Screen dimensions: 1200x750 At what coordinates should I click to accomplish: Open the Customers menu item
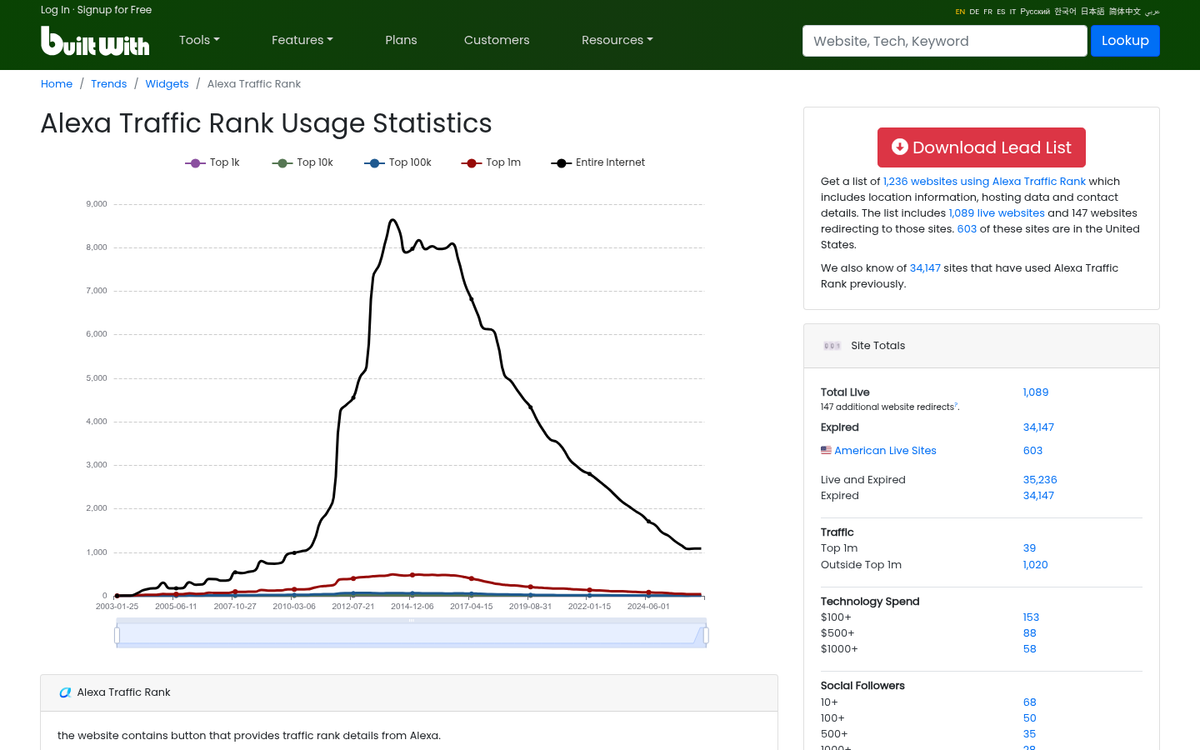[x=496, y=40]
